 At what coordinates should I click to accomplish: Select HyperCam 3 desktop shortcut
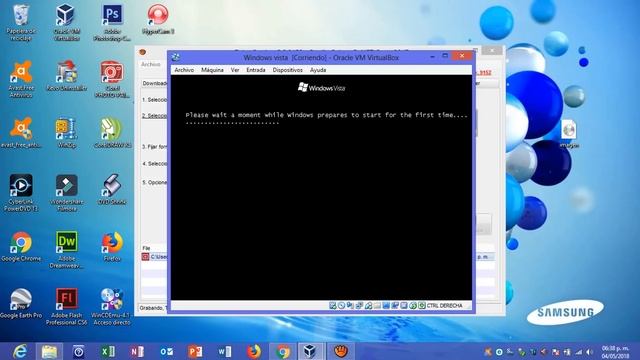pyautogui.click(x=158, y=19)
